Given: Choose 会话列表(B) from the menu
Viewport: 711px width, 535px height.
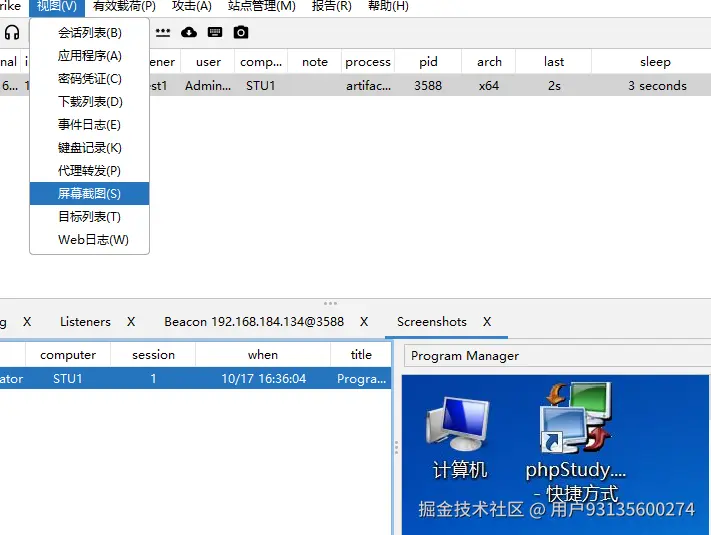Looking at the screenshot, I should point(89,33).
